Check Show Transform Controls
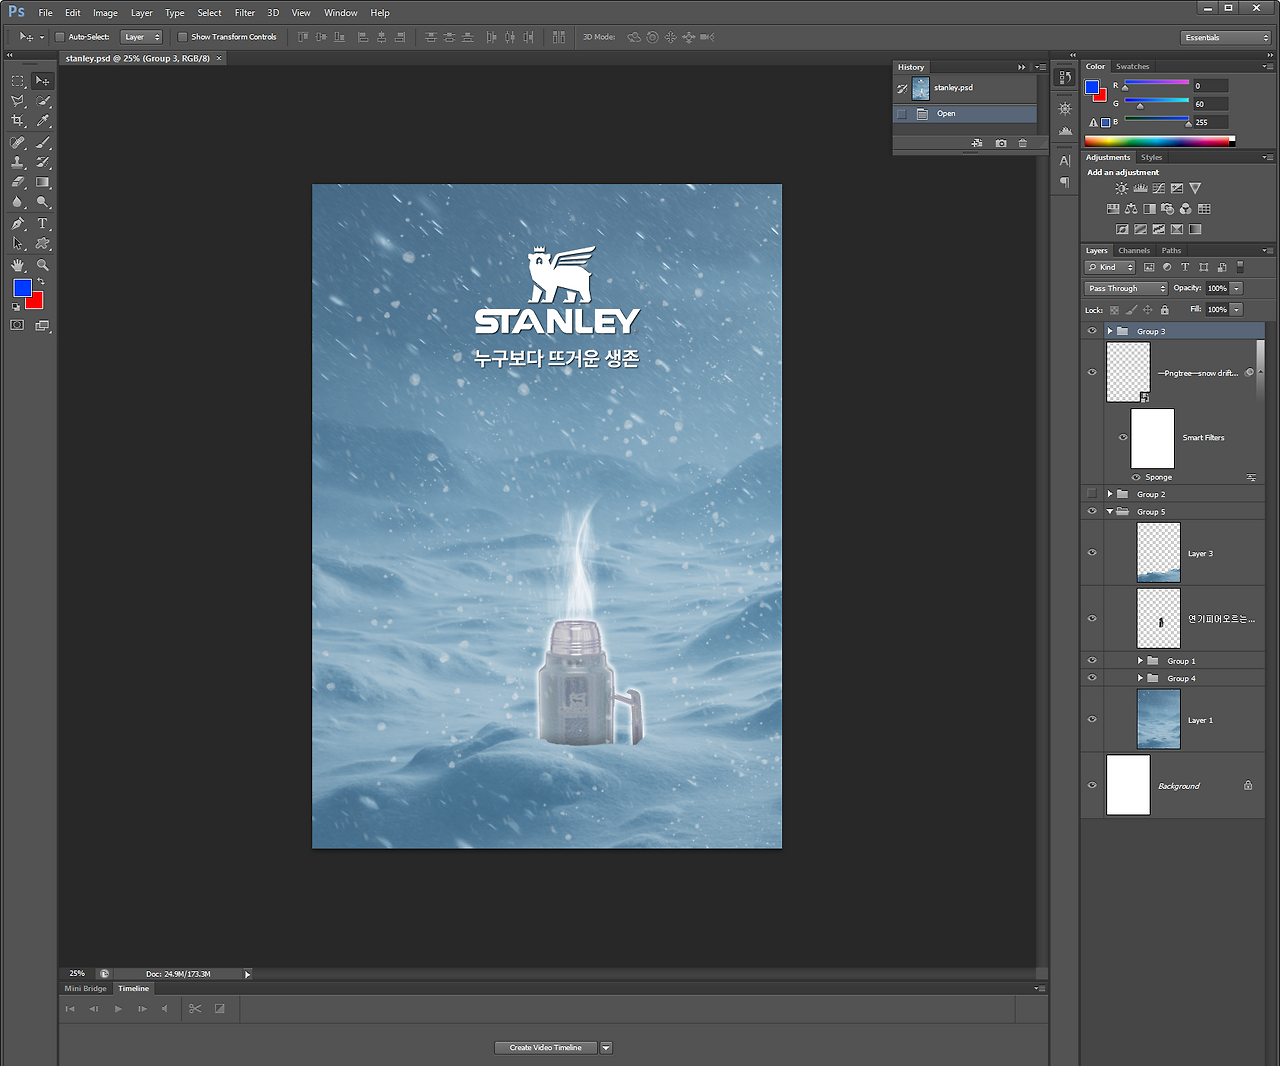Viewport: 1280px width, 1066px height. tap(182, 37)
